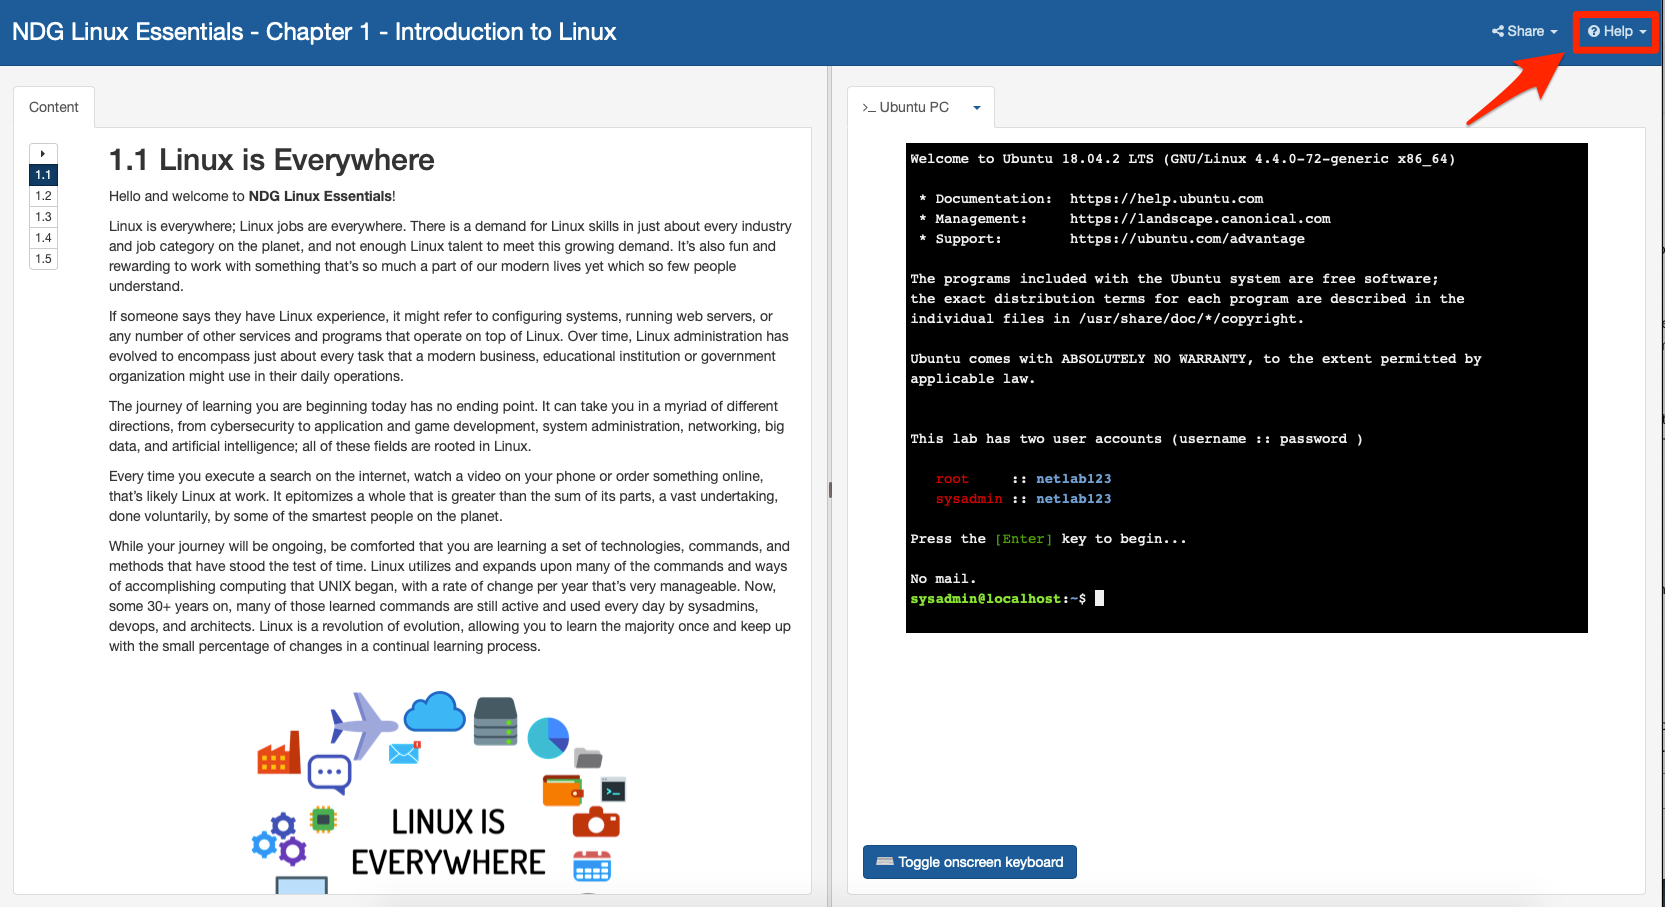Viewport: 1665px width, 907px height.
Task: Click the ubuntu.com/advantage URL in terminal
Action: click(1187, 239)
